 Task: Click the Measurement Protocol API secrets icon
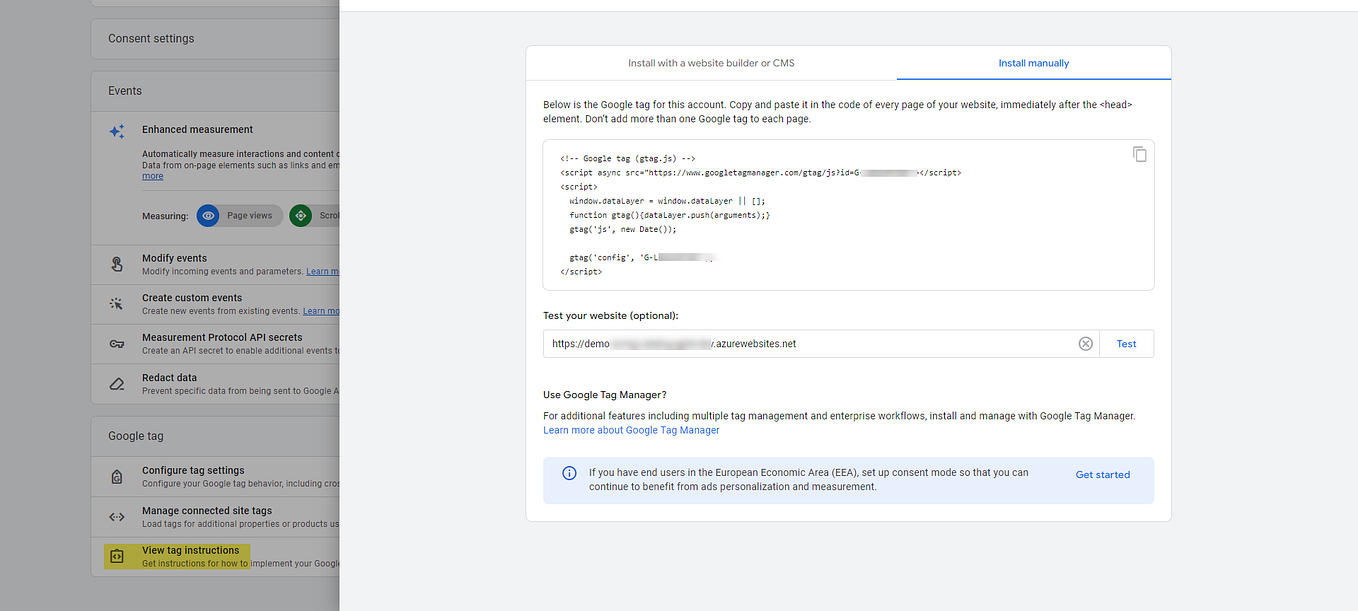point(116,343)
